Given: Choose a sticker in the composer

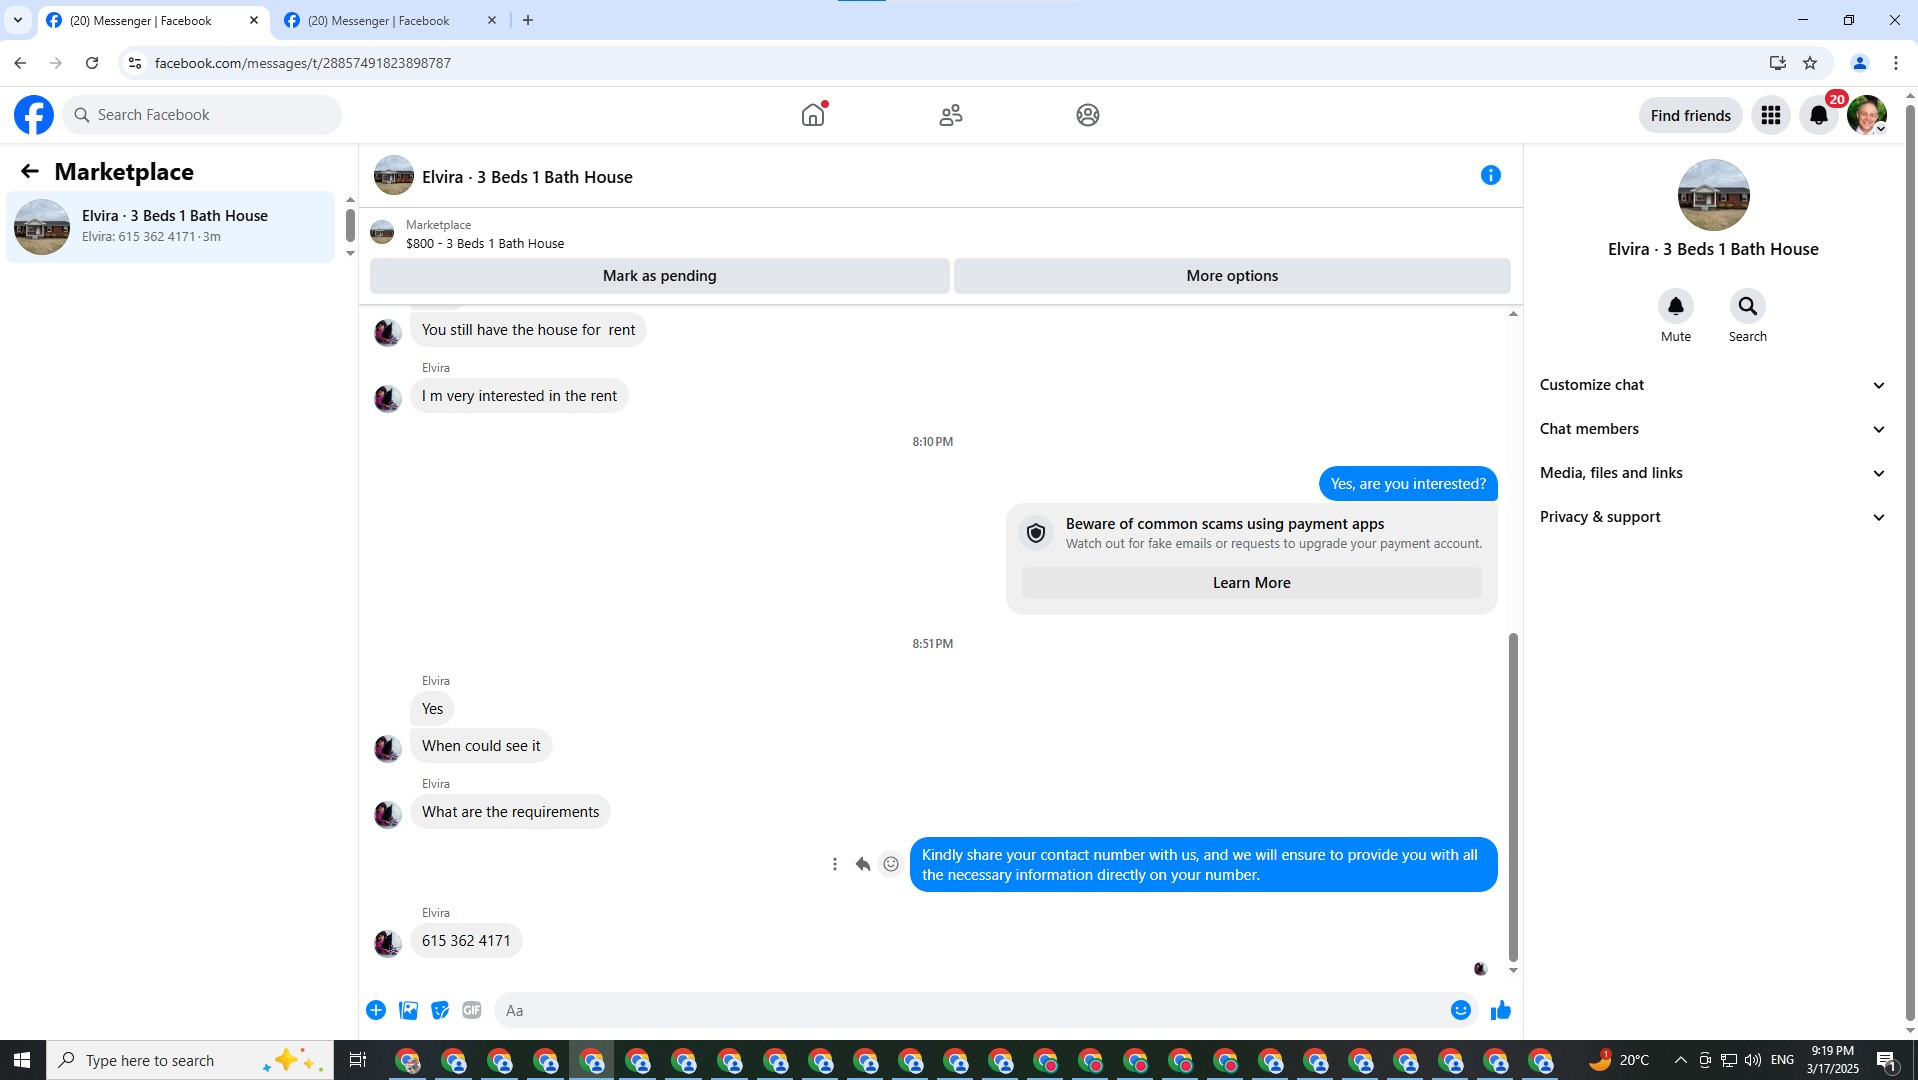Looking at the screenshot, I should (440, 1010).
